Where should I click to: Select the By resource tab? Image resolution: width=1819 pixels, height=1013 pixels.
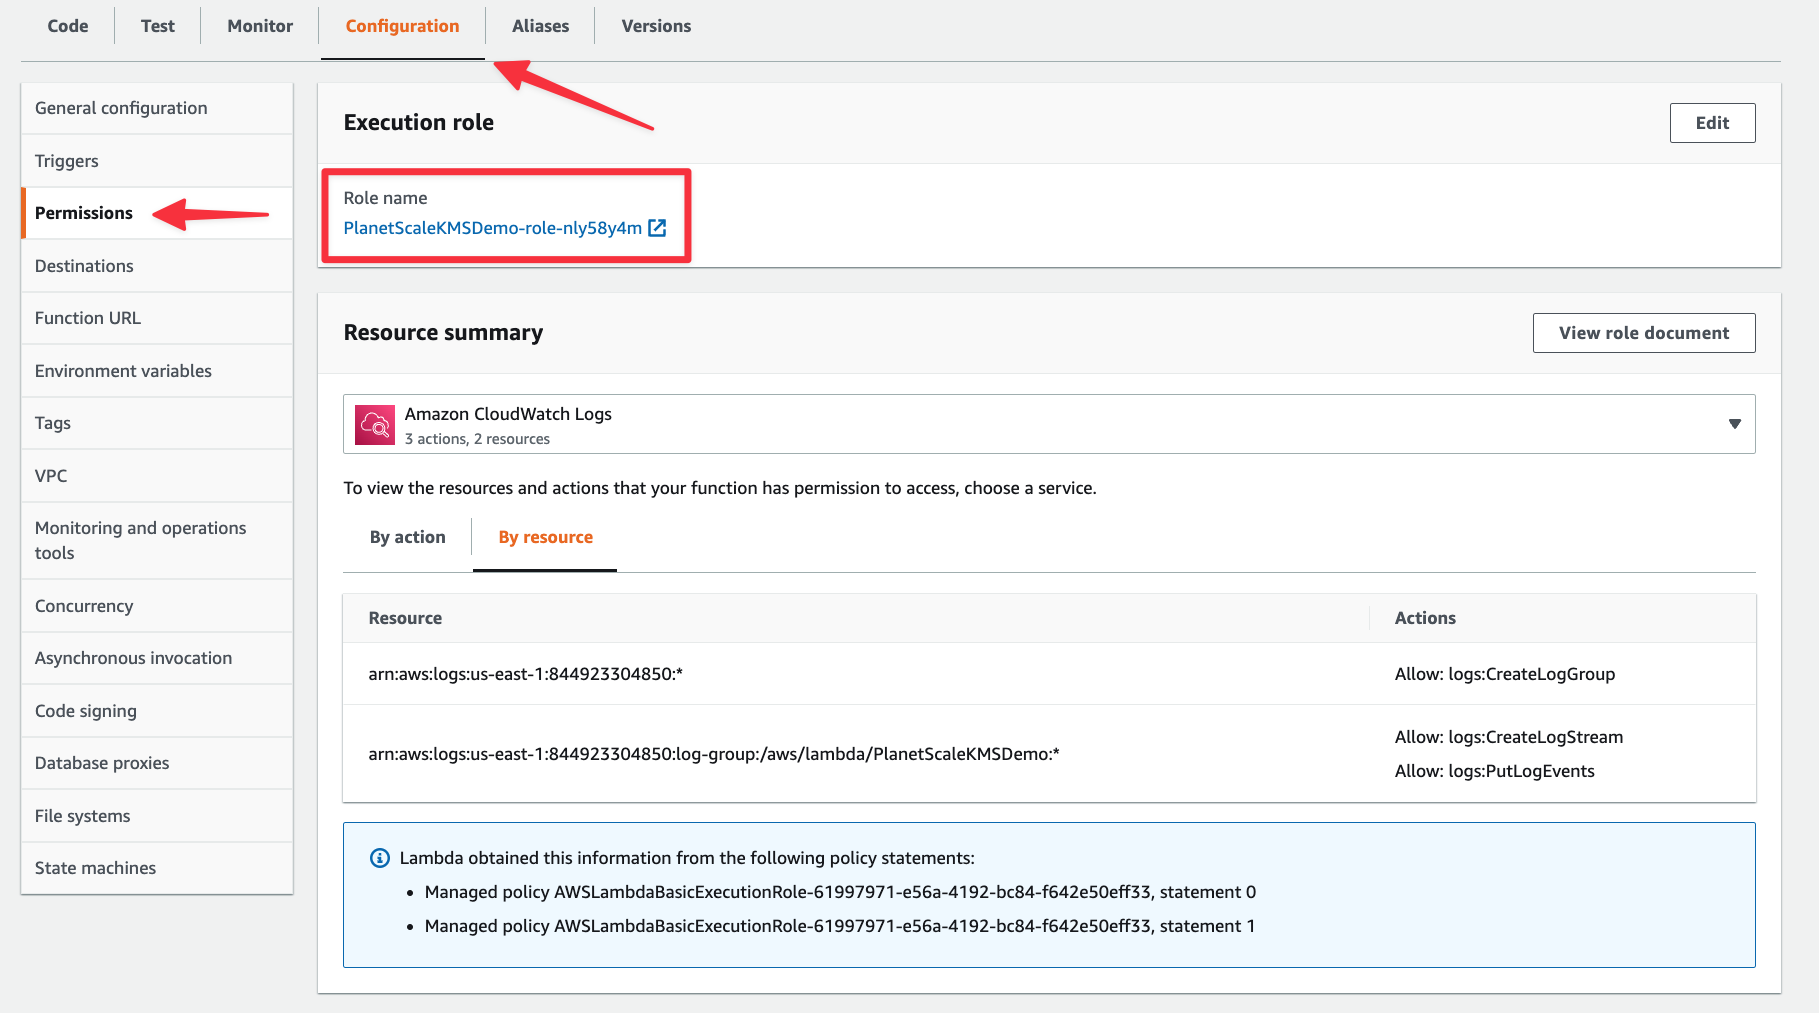[x=545, y=537]
